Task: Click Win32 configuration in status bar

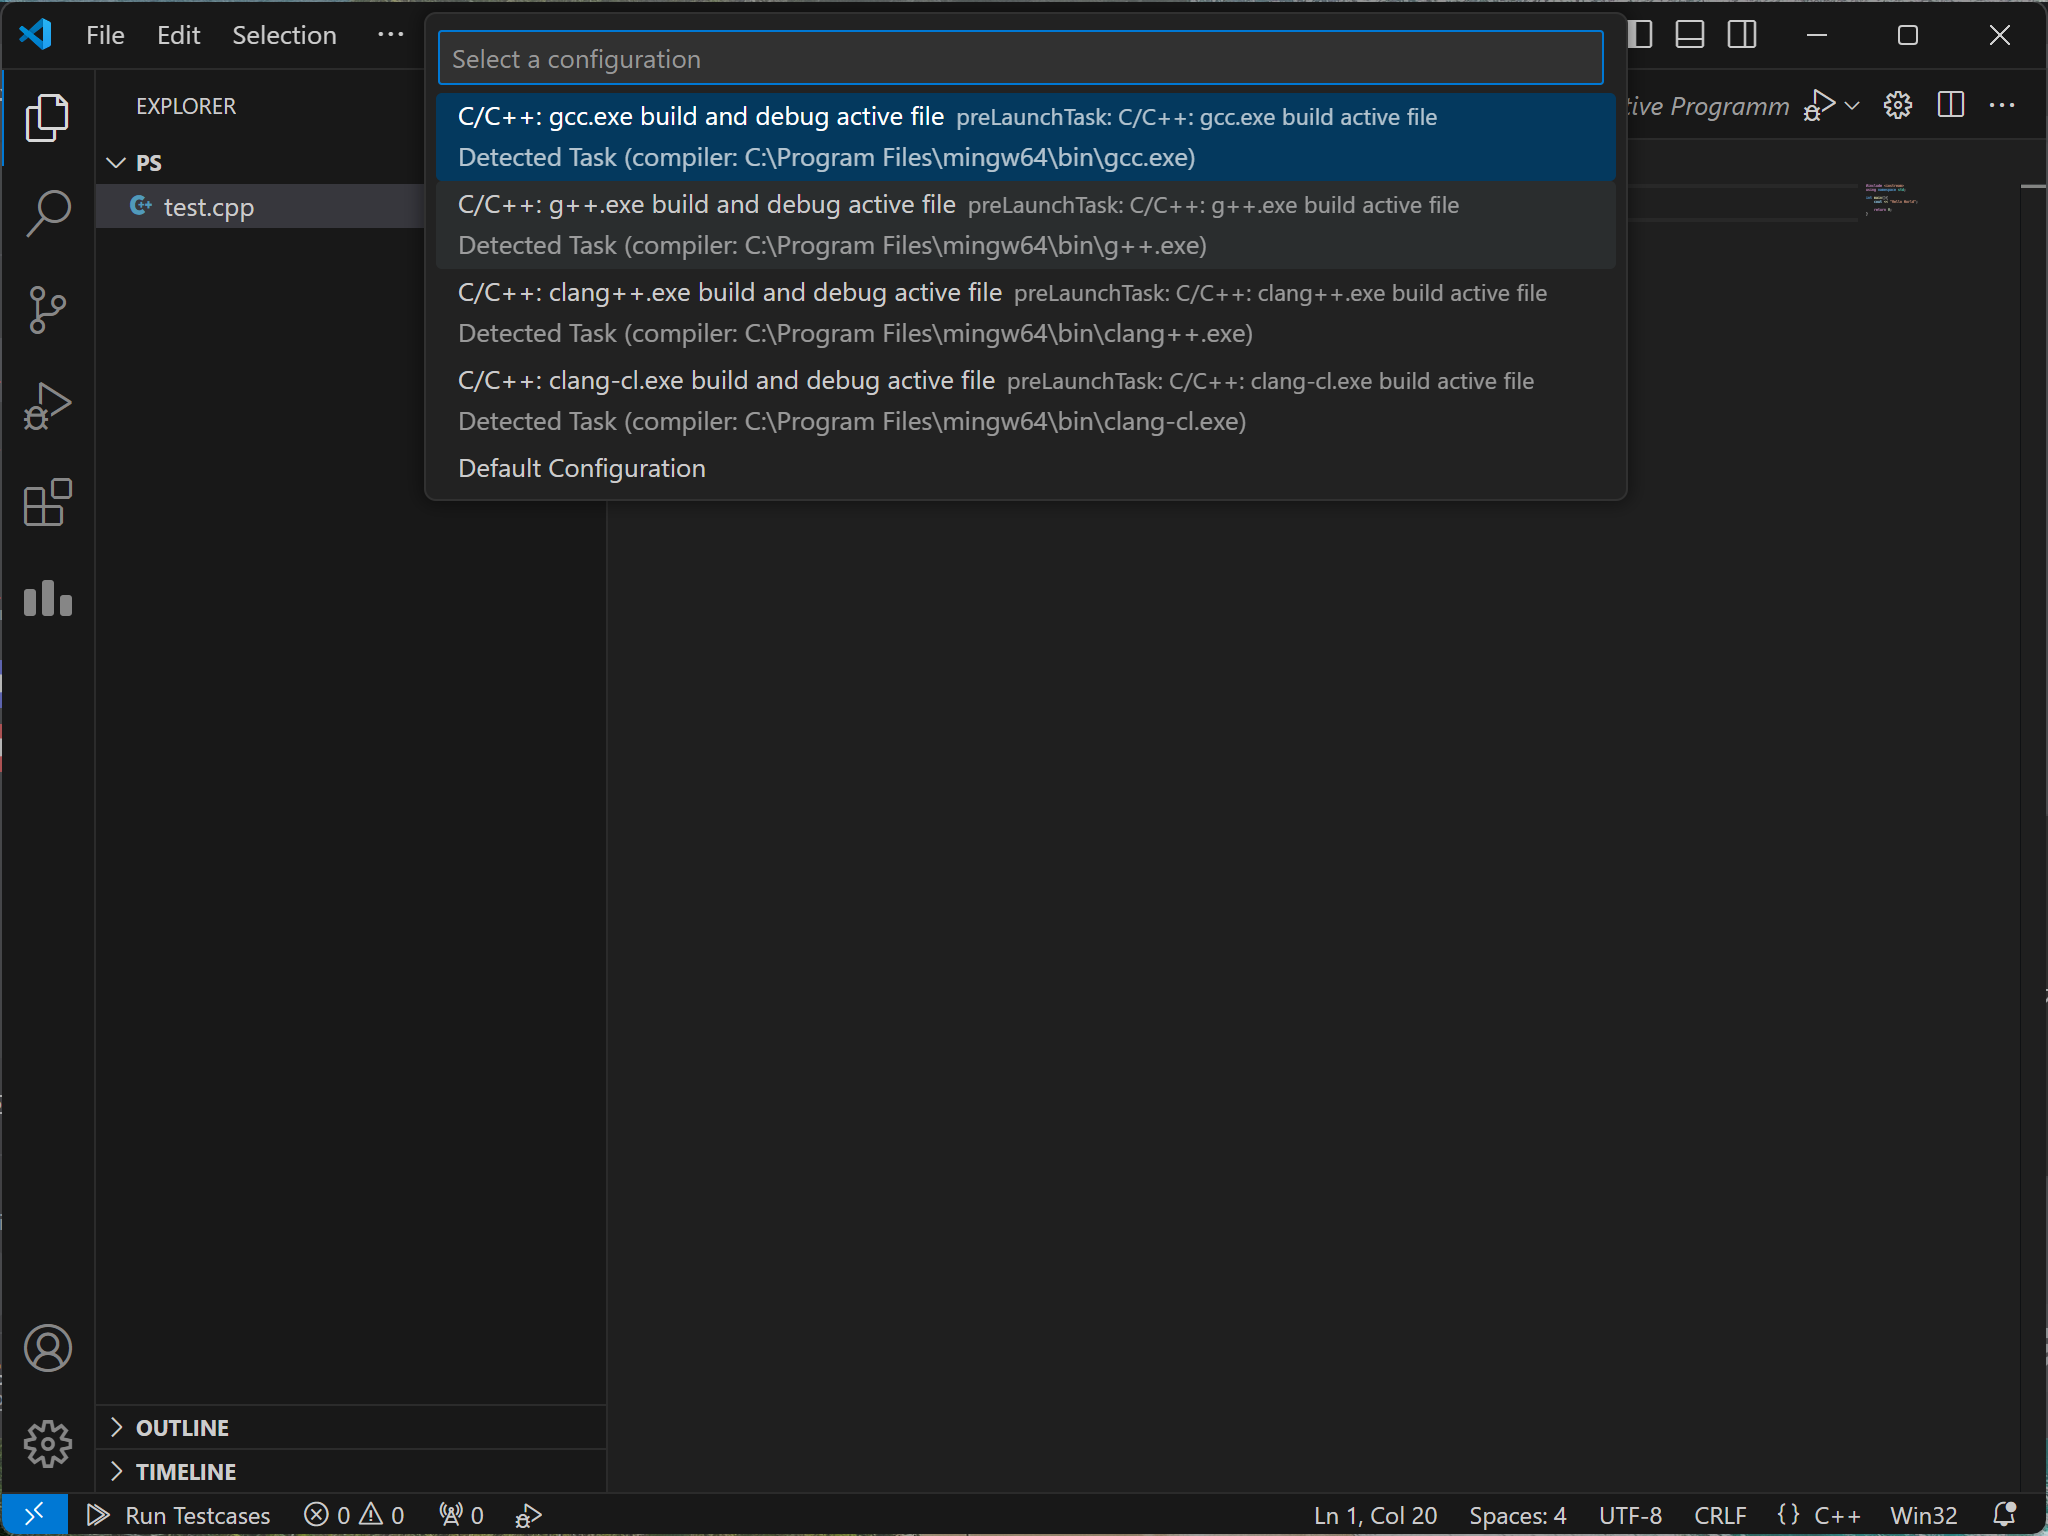Action: click(1923, 1515)
